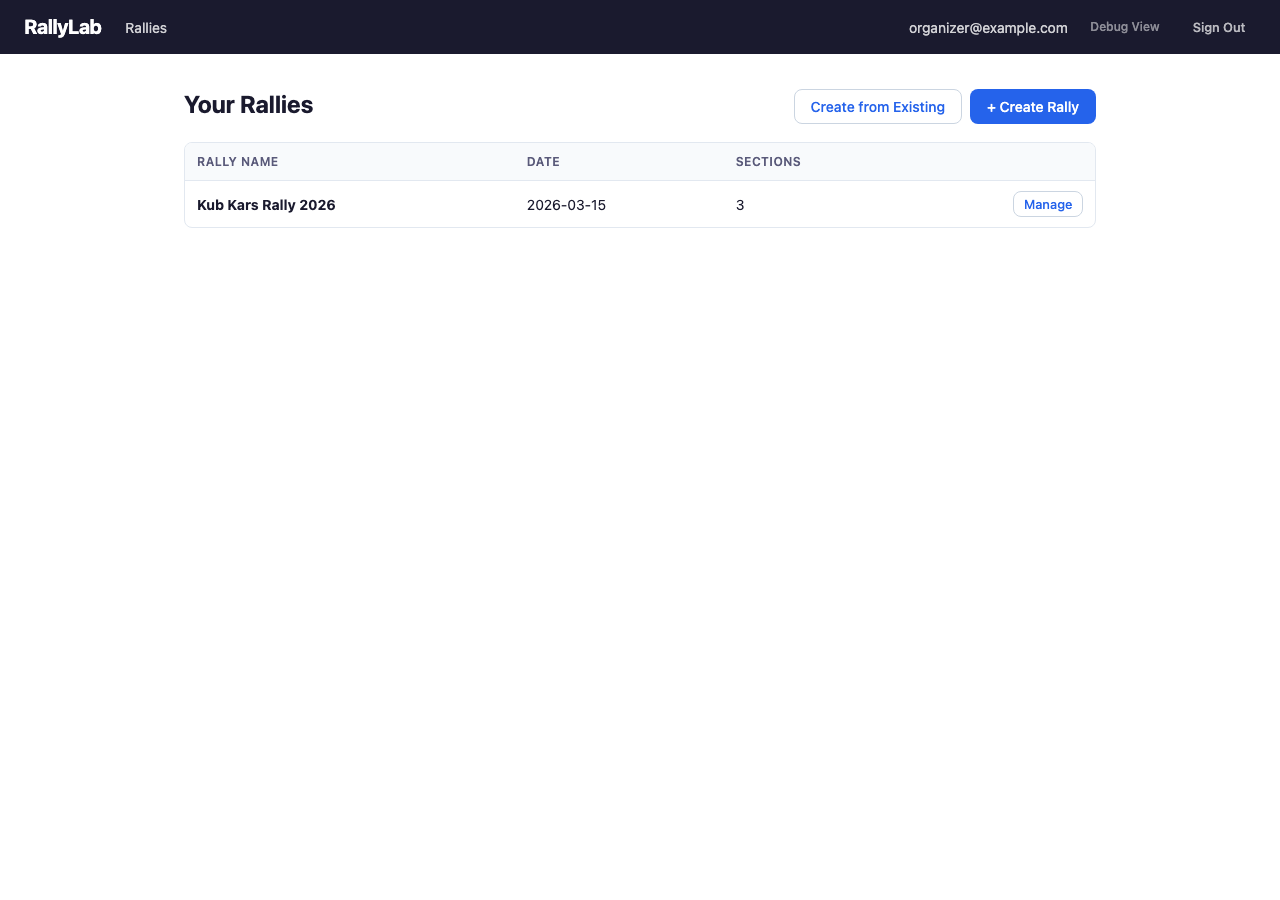Click the top navigation bar

click(640, 27)
